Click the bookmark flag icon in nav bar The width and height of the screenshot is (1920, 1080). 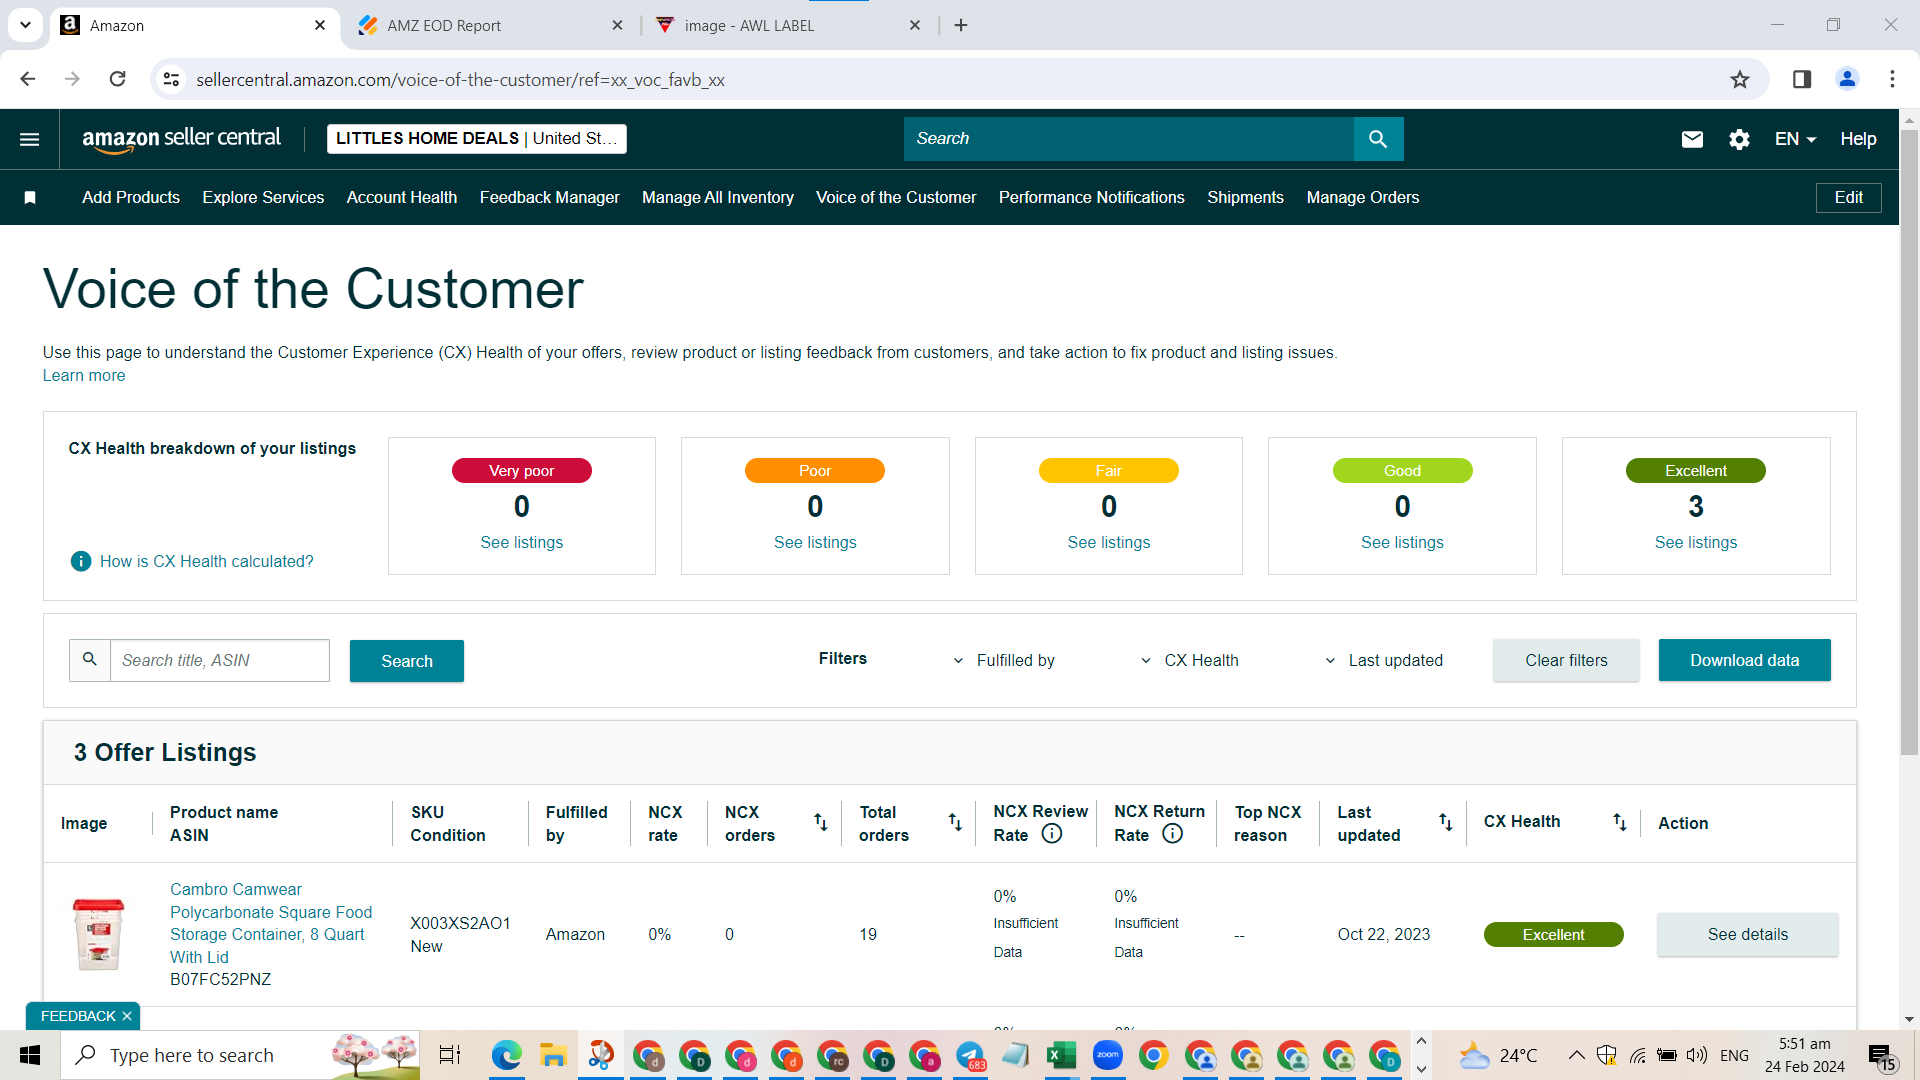(30, 198)
